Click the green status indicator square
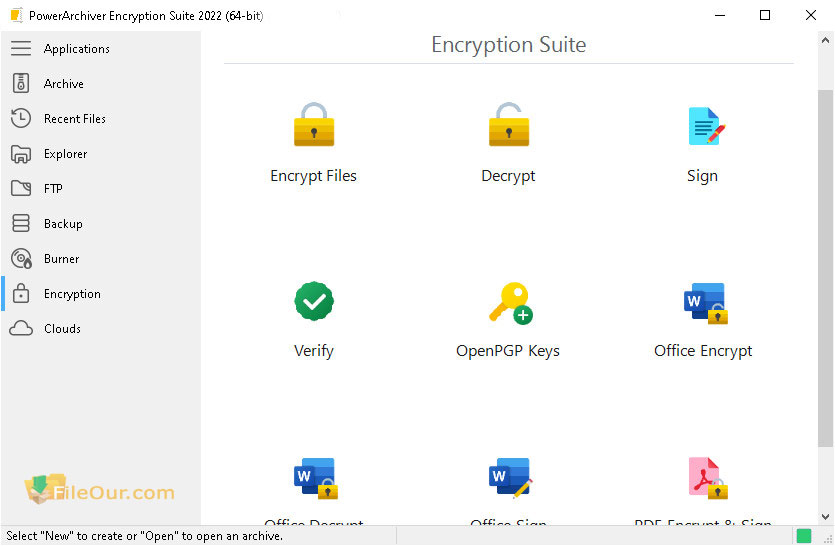Viewport: 835px width, 546px height. 803,536
